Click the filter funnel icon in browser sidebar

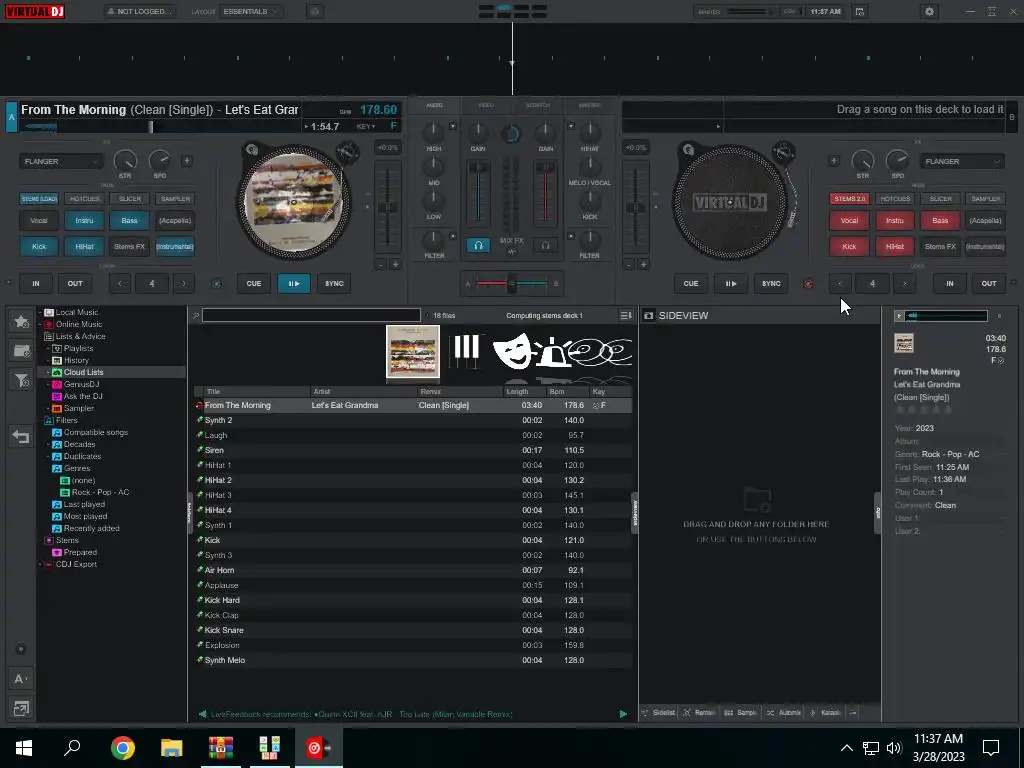(x=21, y=380)
